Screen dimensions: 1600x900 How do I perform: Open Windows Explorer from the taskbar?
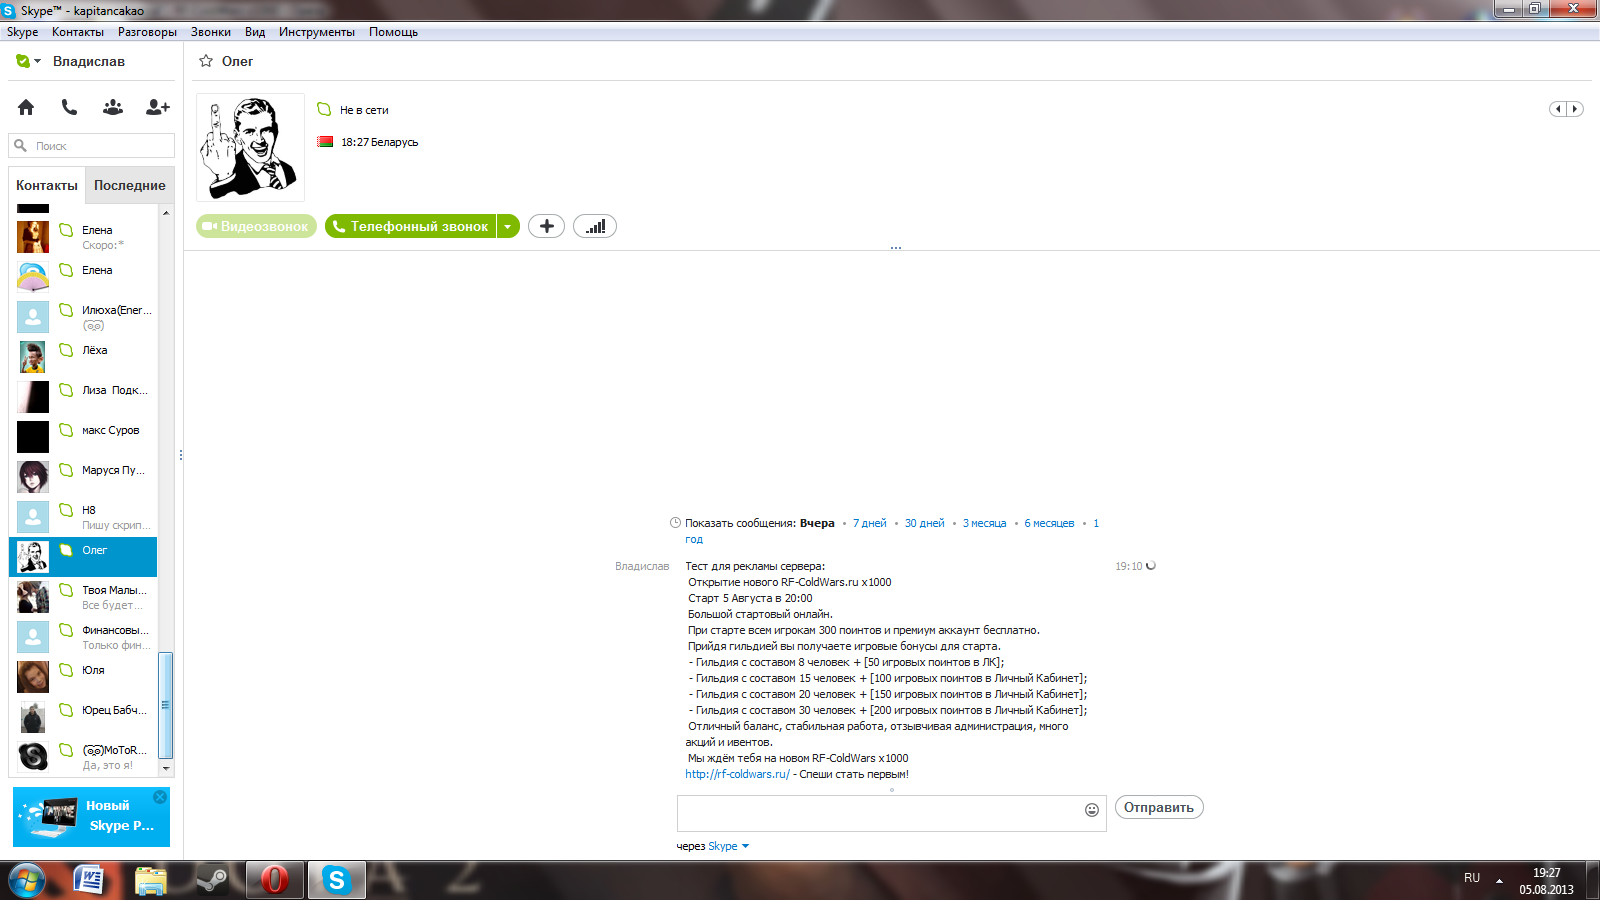coord(151,880)
